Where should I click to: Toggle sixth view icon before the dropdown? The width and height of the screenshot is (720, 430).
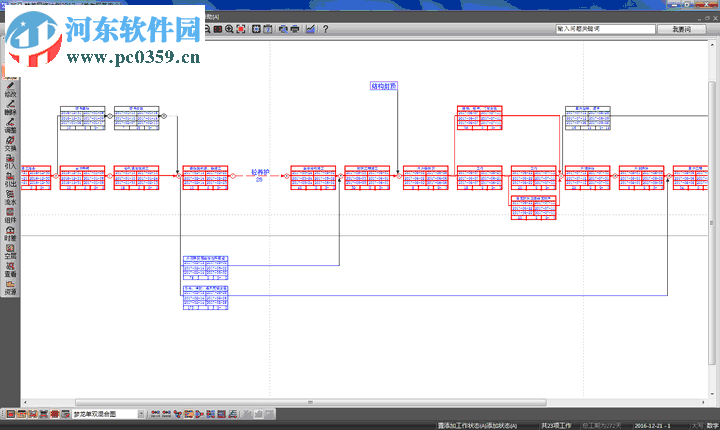click(x=66, y=414)
